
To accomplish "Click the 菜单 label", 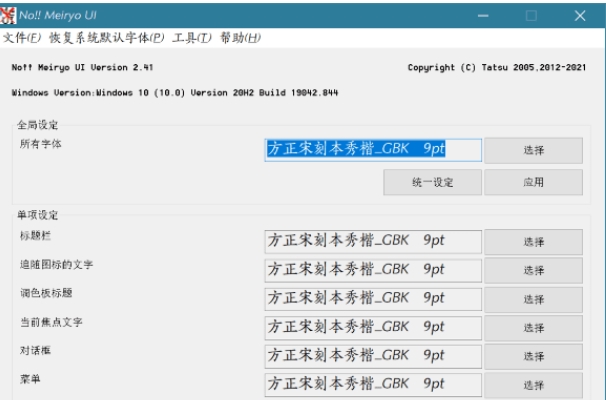I will point(30,379).
